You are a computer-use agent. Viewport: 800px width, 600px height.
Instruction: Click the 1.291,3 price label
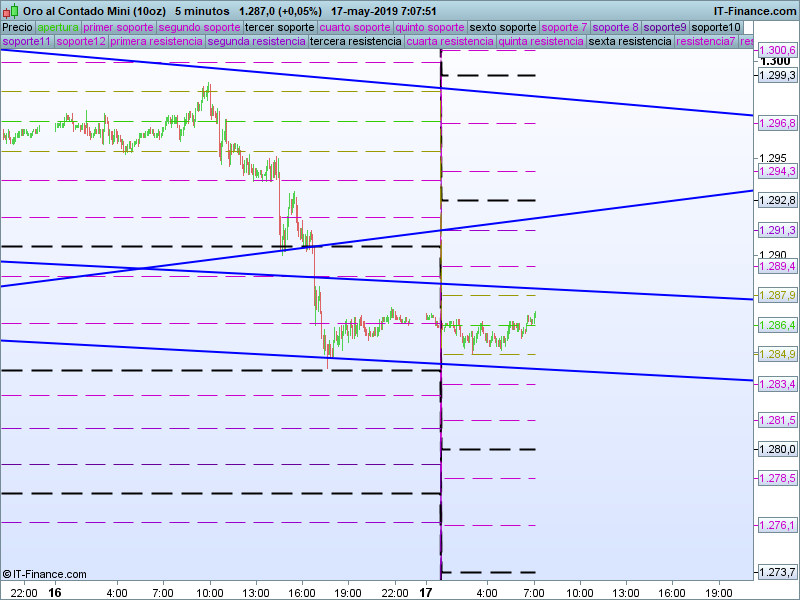[777, 230]
